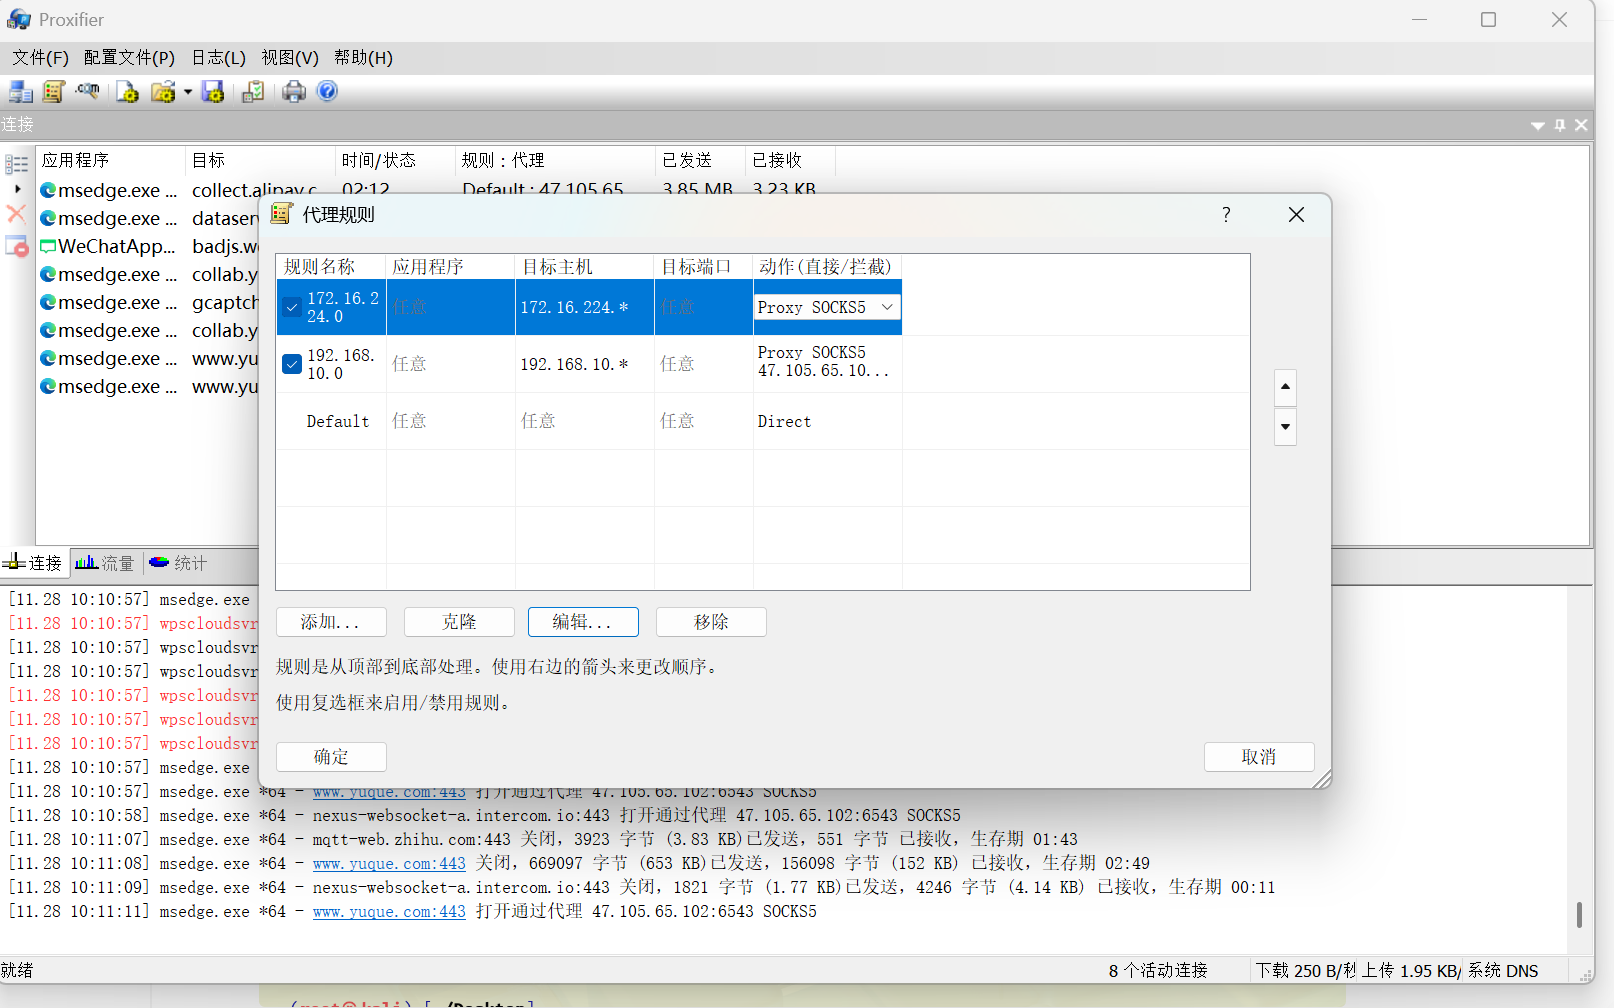This screenshot has width=1614, height=1008.
Task: Click Edge icon in the dataser row
Action: (47, 218)
